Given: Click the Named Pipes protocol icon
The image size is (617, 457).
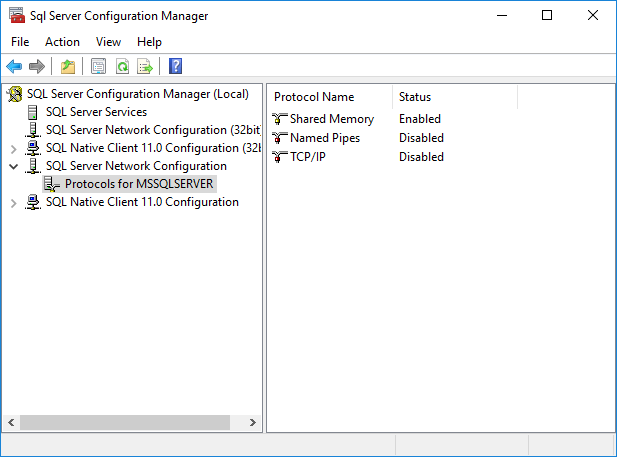Looking at the screenshot, I should (279, 138).
